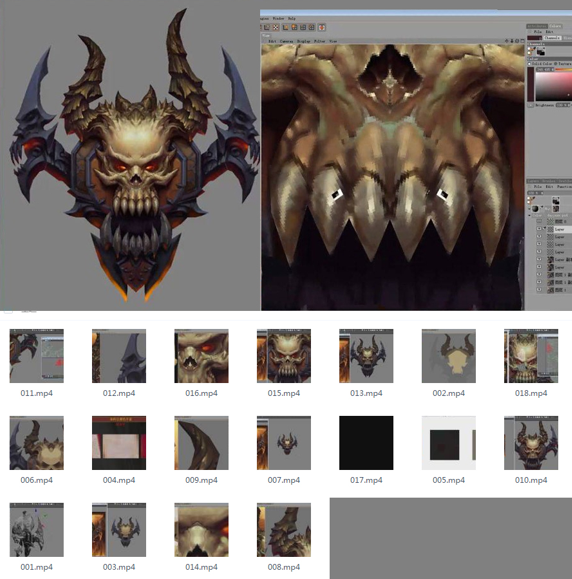Open the color mode dropdown above color field
This screenshot has height=579, width=572.
click(545, 69)
